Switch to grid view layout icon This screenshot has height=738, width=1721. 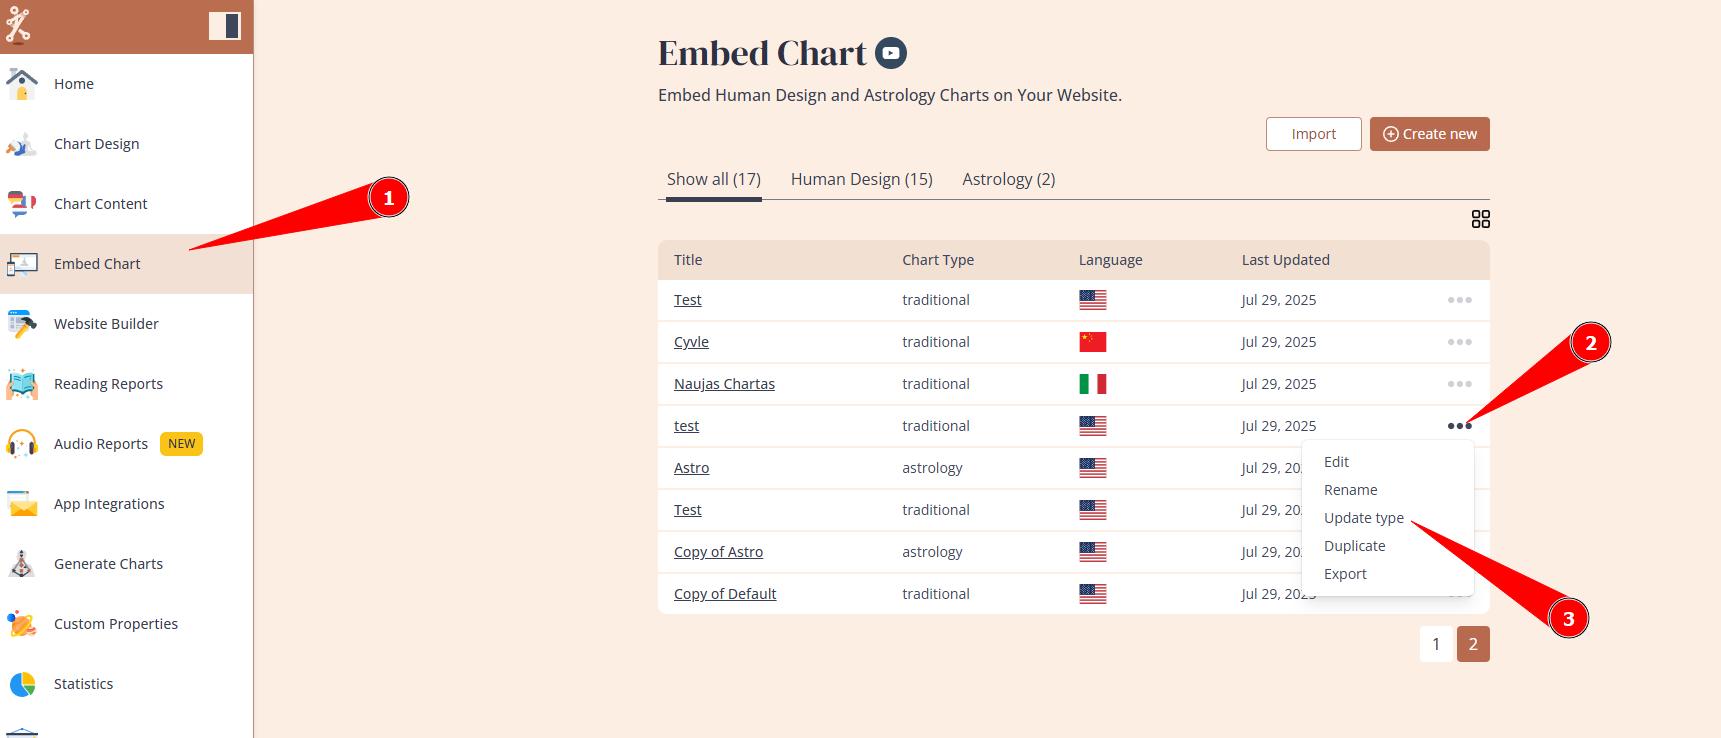pos(1481,219)
